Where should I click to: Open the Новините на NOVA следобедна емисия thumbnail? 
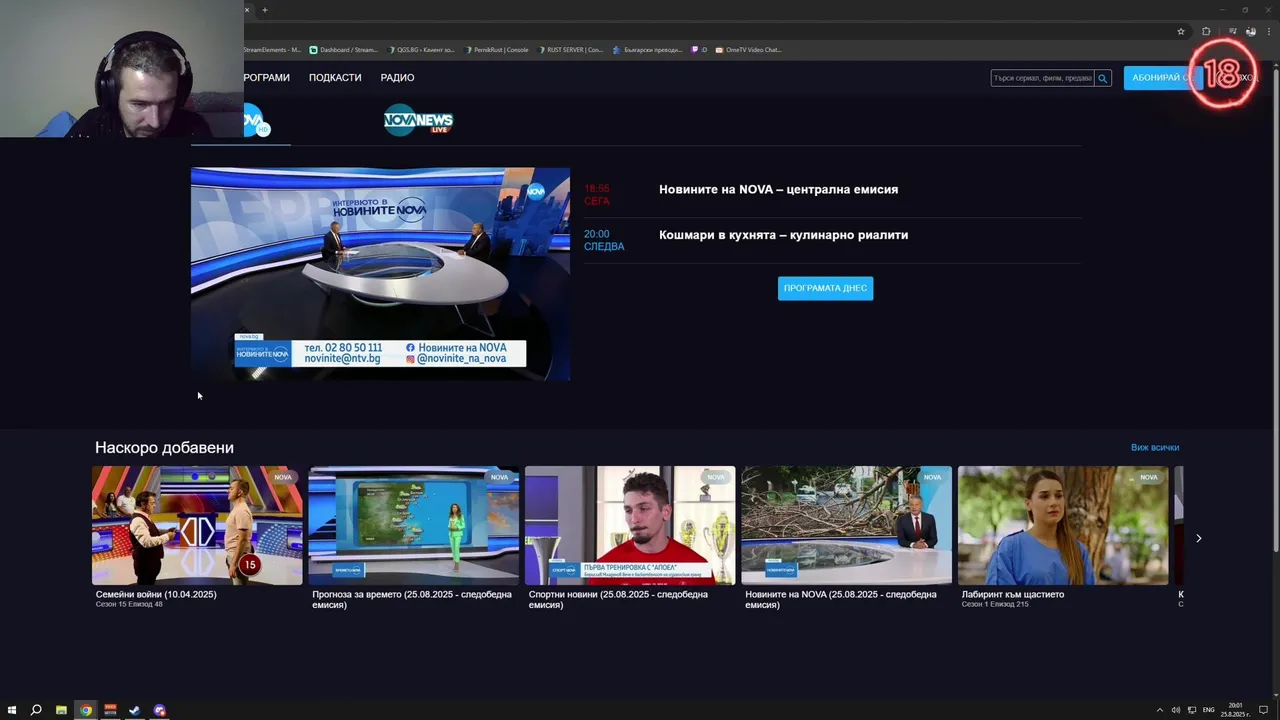click(846, 525)
